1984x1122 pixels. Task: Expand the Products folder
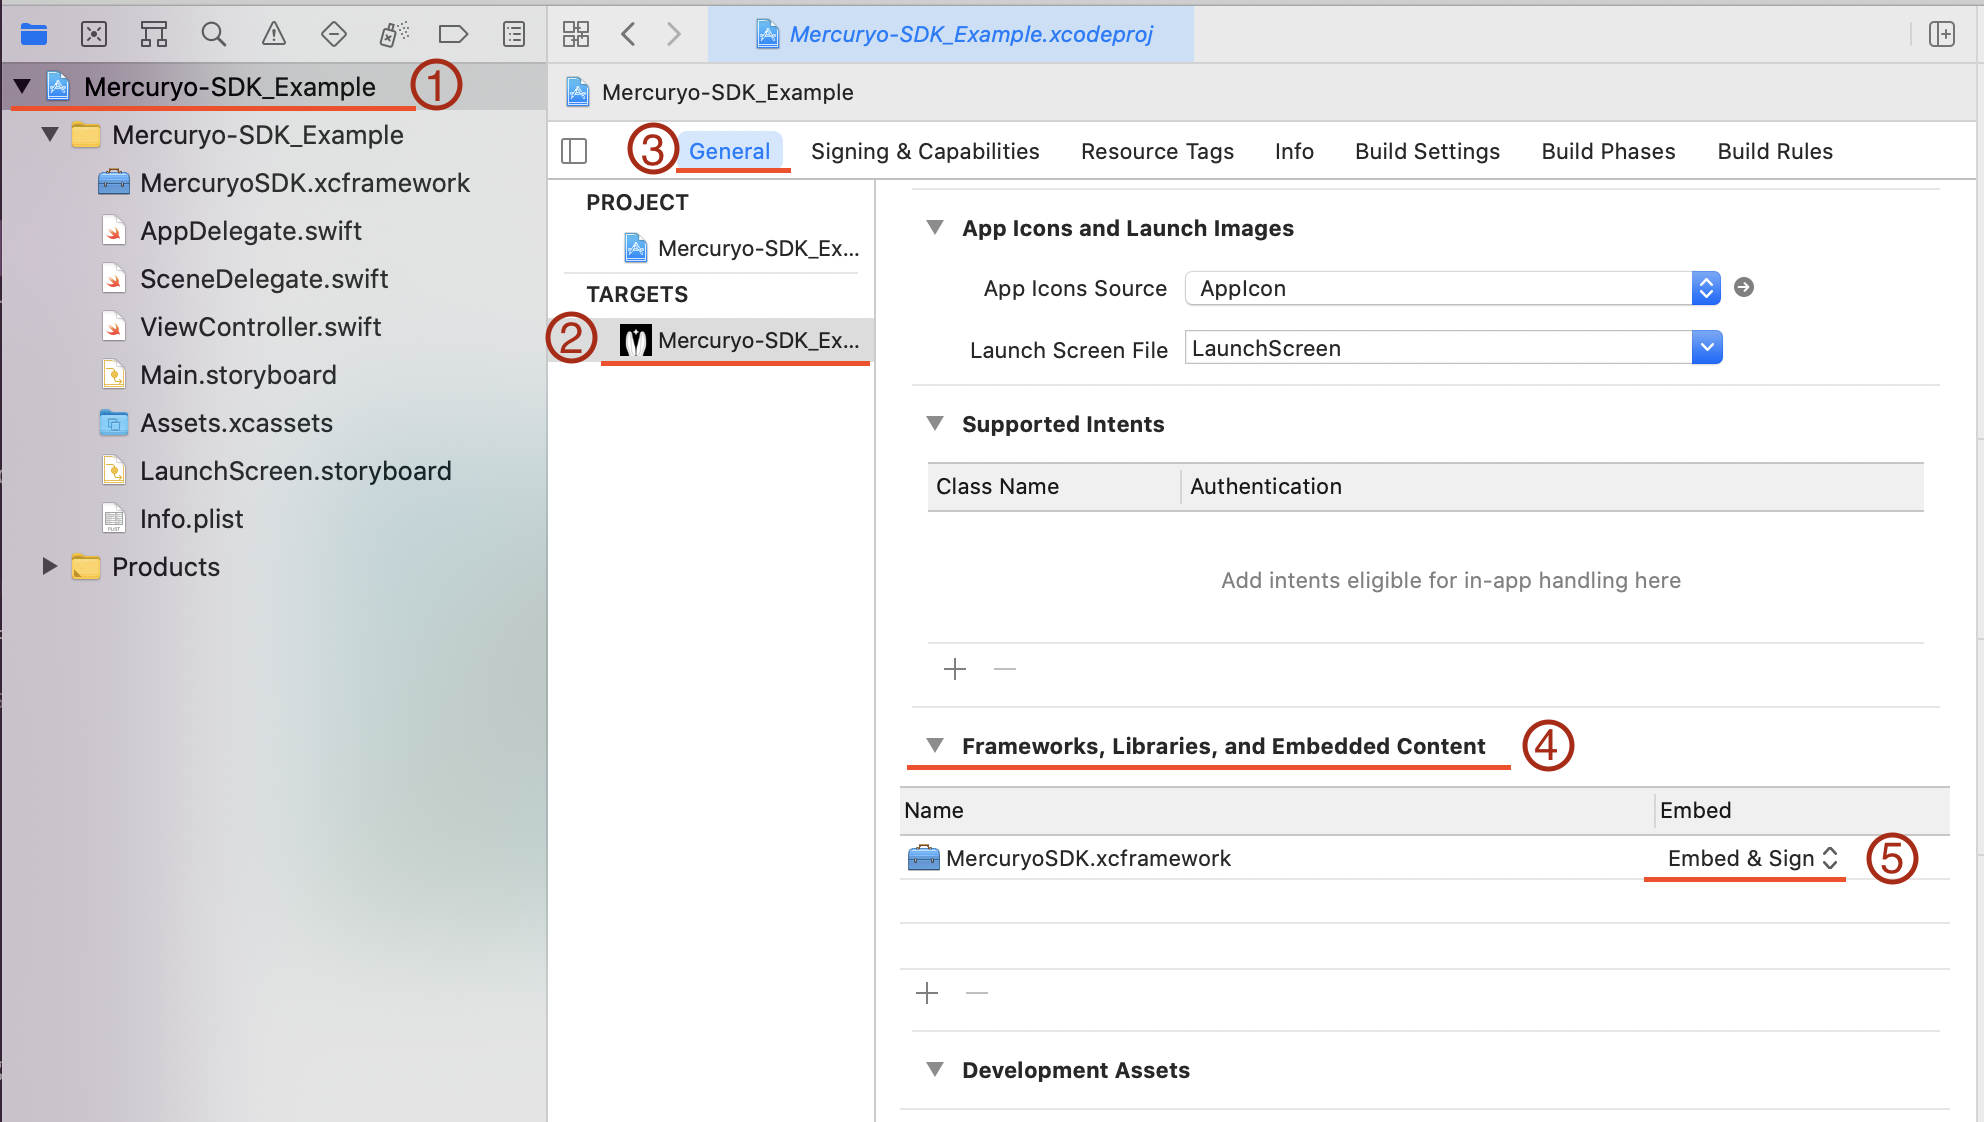click(49, 567)
